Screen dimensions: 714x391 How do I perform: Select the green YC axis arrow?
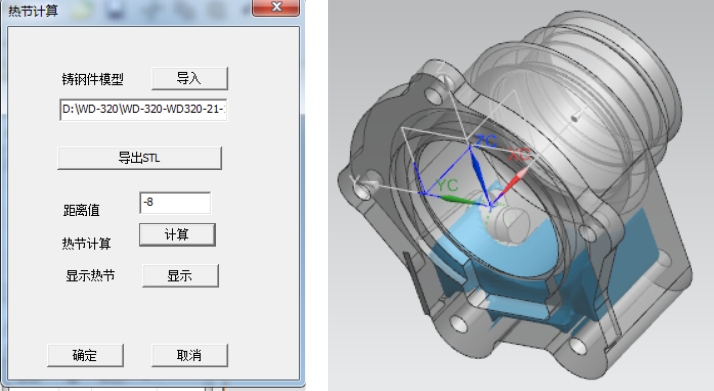[459, 199]
